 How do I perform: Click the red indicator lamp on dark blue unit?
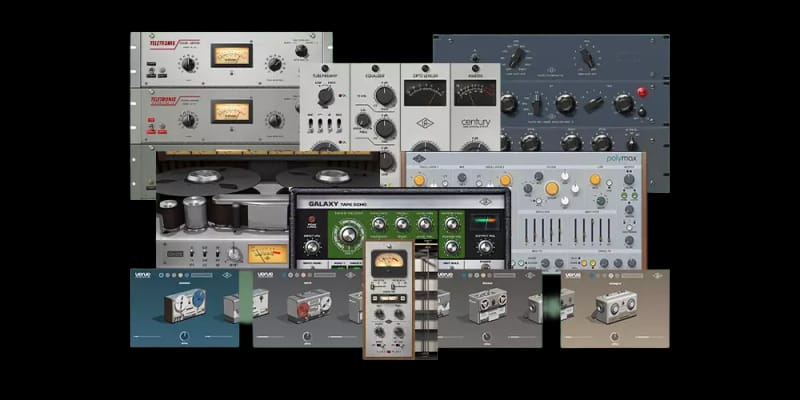[x=642, y=92]
